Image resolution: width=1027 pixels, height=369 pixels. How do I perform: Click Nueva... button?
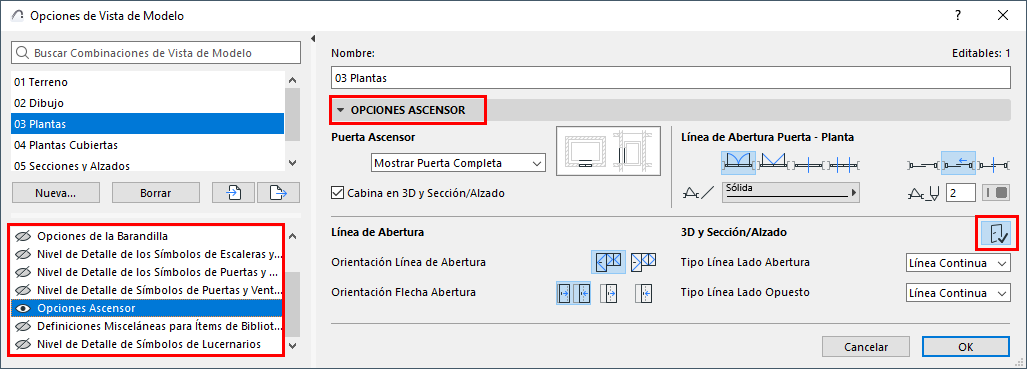pos(56,193)
